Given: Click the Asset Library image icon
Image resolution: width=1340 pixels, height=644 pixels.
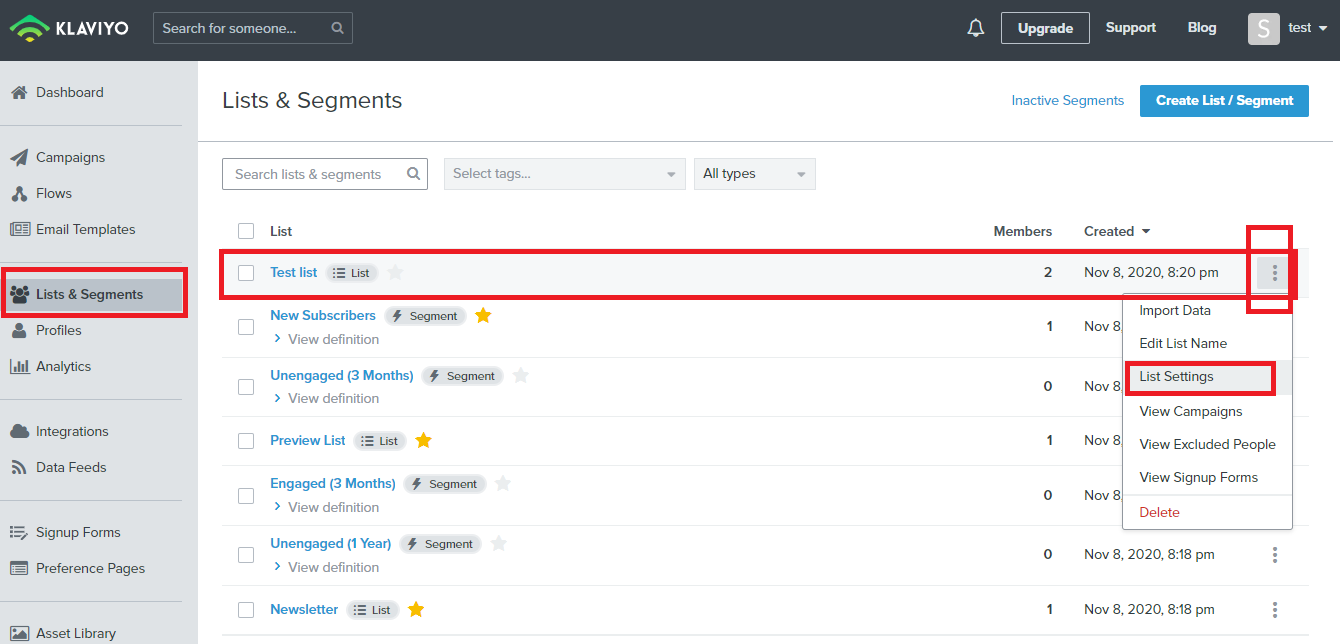Looking at the screenshot, I should point(19,633).
